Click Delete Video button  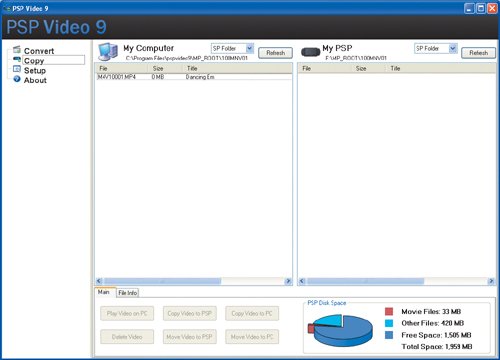pyautogui.click(x=127, y=337)
